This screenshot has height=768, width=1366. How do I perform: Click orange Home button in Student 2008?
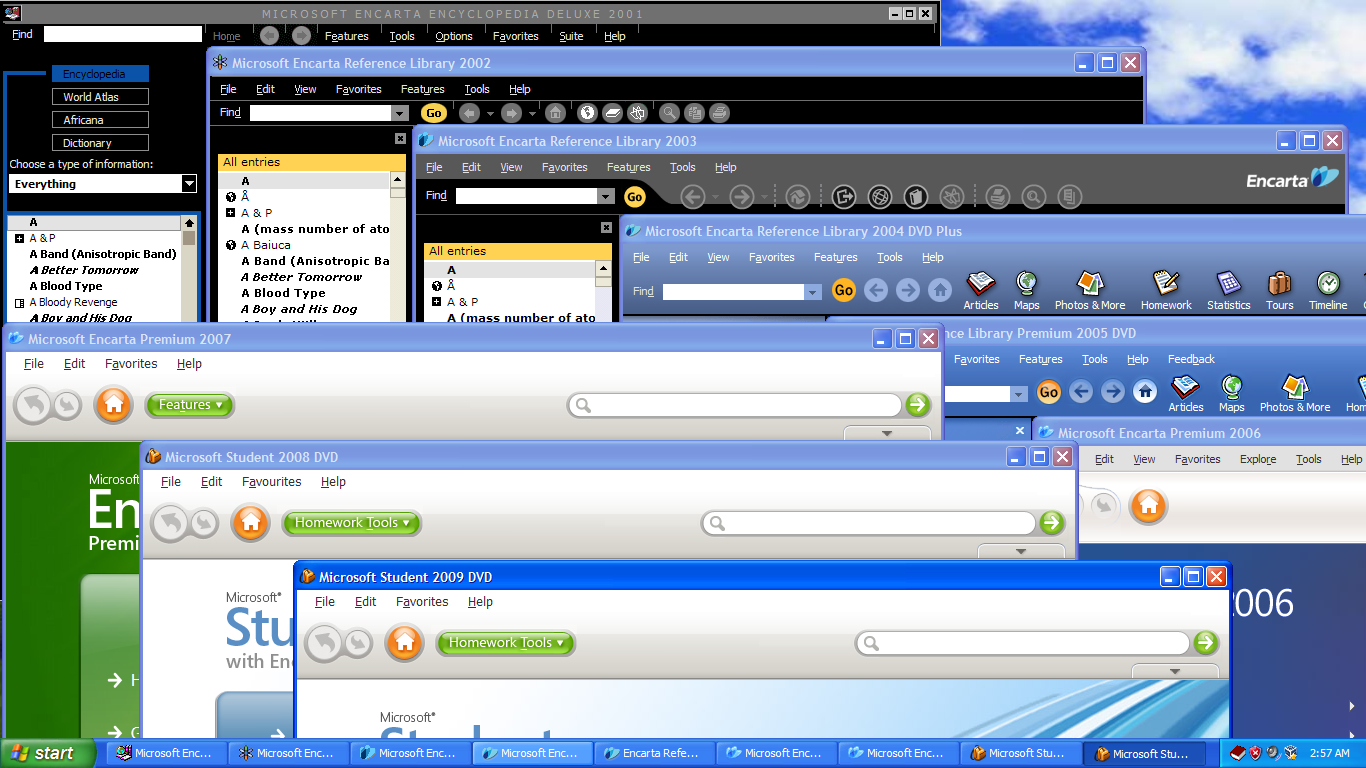coord(250,522)
